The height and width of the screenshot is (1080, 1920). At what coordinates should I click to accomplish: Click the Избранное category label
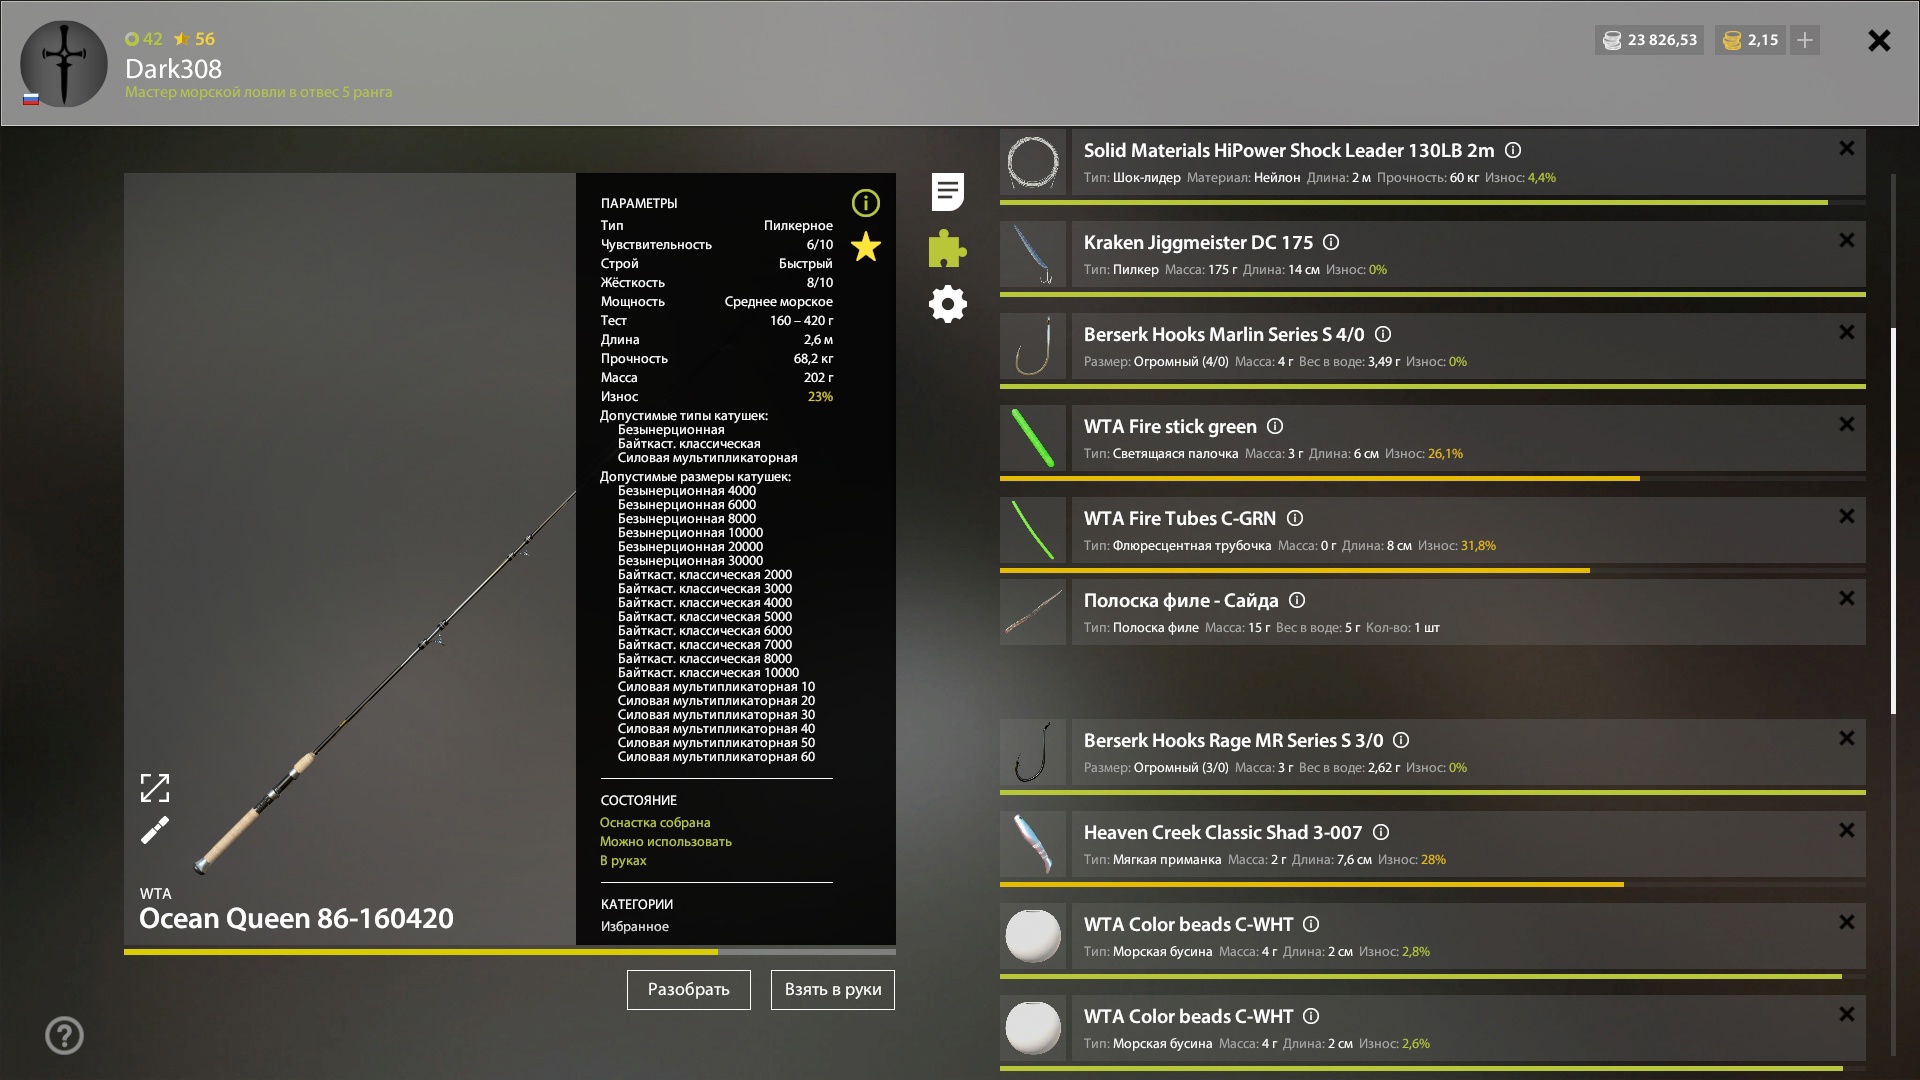pos(635,926)
